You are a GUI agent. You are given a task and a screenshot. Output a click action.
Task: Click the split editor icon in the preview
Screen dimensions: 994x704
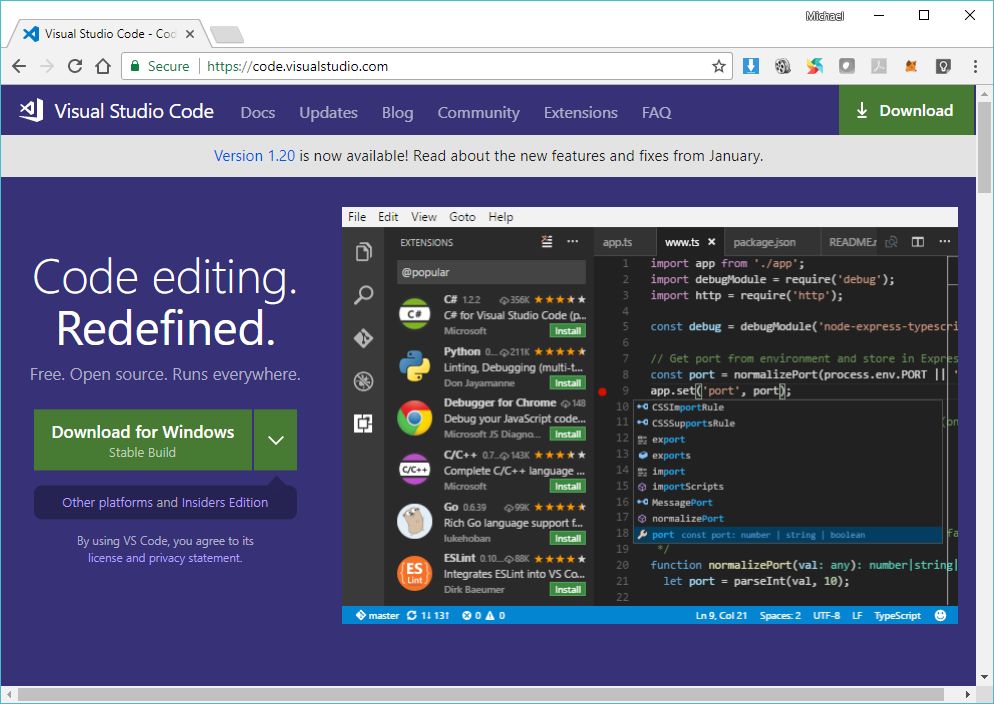[917, 242]
